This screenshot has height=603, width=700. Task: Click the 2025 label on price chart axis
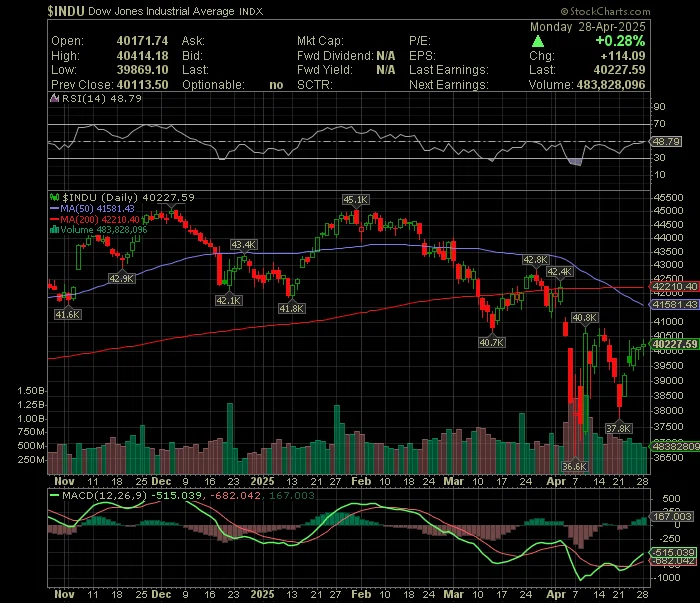pos(262,482)
